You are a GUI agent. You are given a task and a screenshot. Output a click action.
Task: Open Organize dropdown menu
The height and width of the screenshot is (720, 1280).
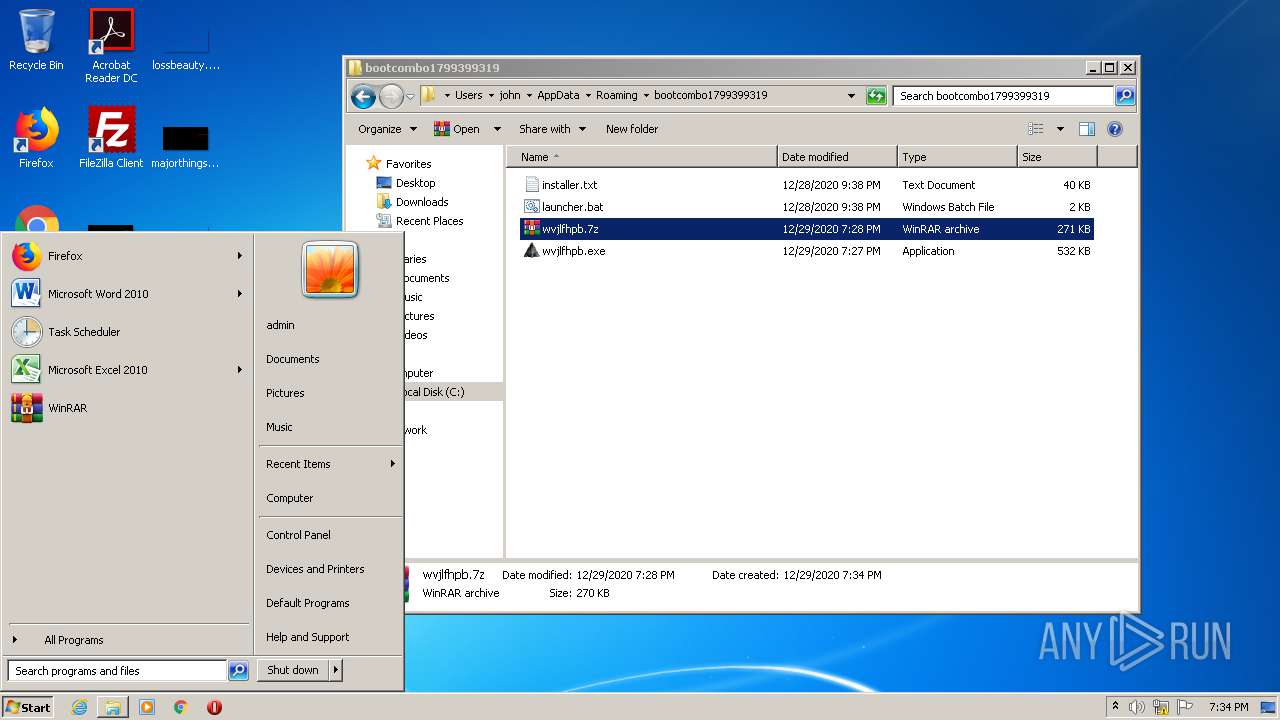(387, 129)
